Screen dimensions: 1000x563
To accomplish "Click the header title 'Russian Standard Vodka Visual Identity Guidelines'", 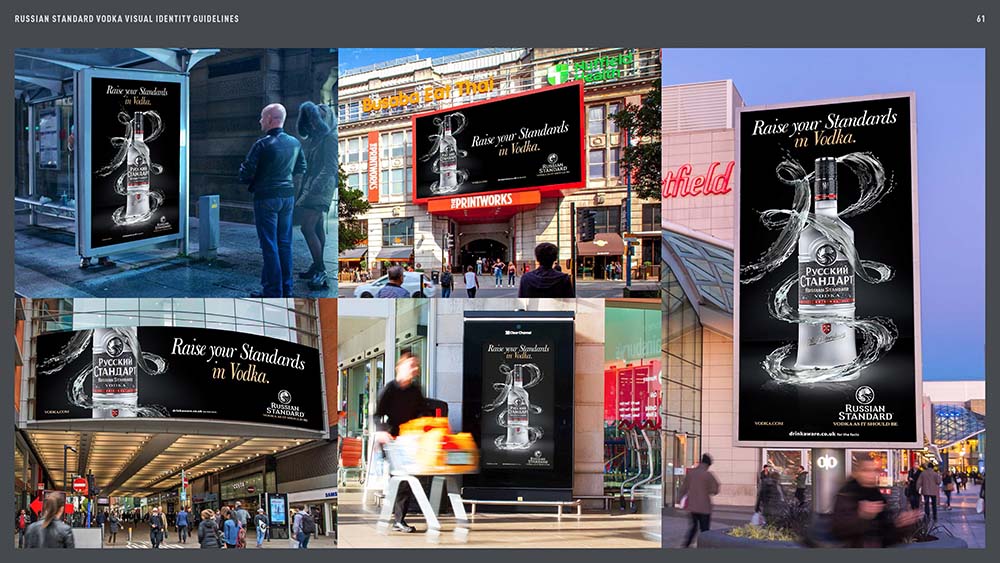I will pos(126,19).
